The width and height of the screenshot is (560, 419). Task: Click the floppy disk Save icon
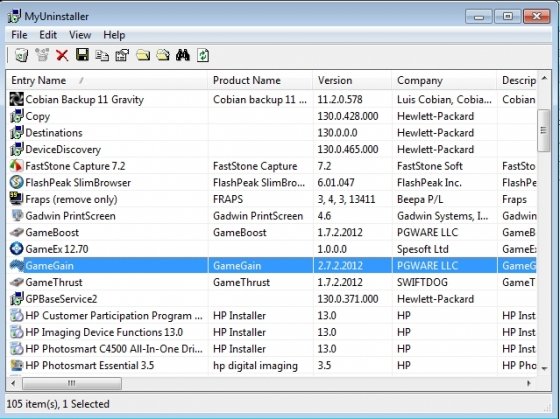click(82, 55)
